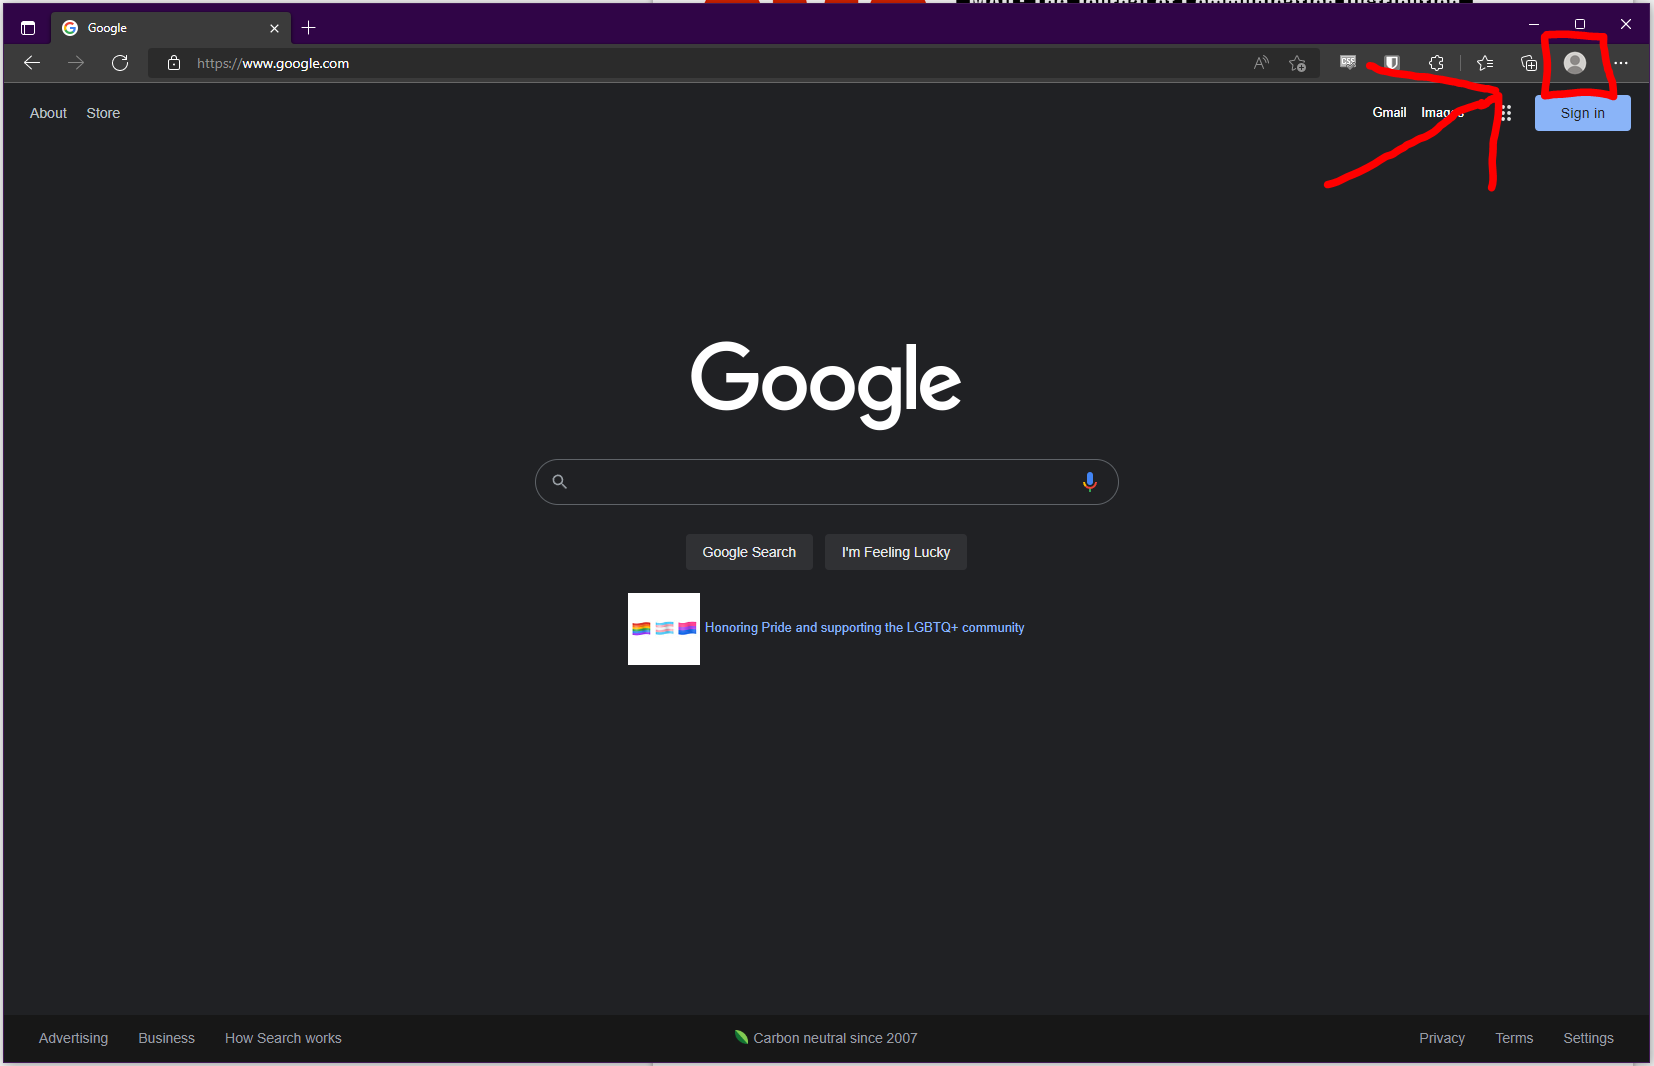Open the Terms footer link
The image size is (1654, 1066).
(x=1514, y=1038)
